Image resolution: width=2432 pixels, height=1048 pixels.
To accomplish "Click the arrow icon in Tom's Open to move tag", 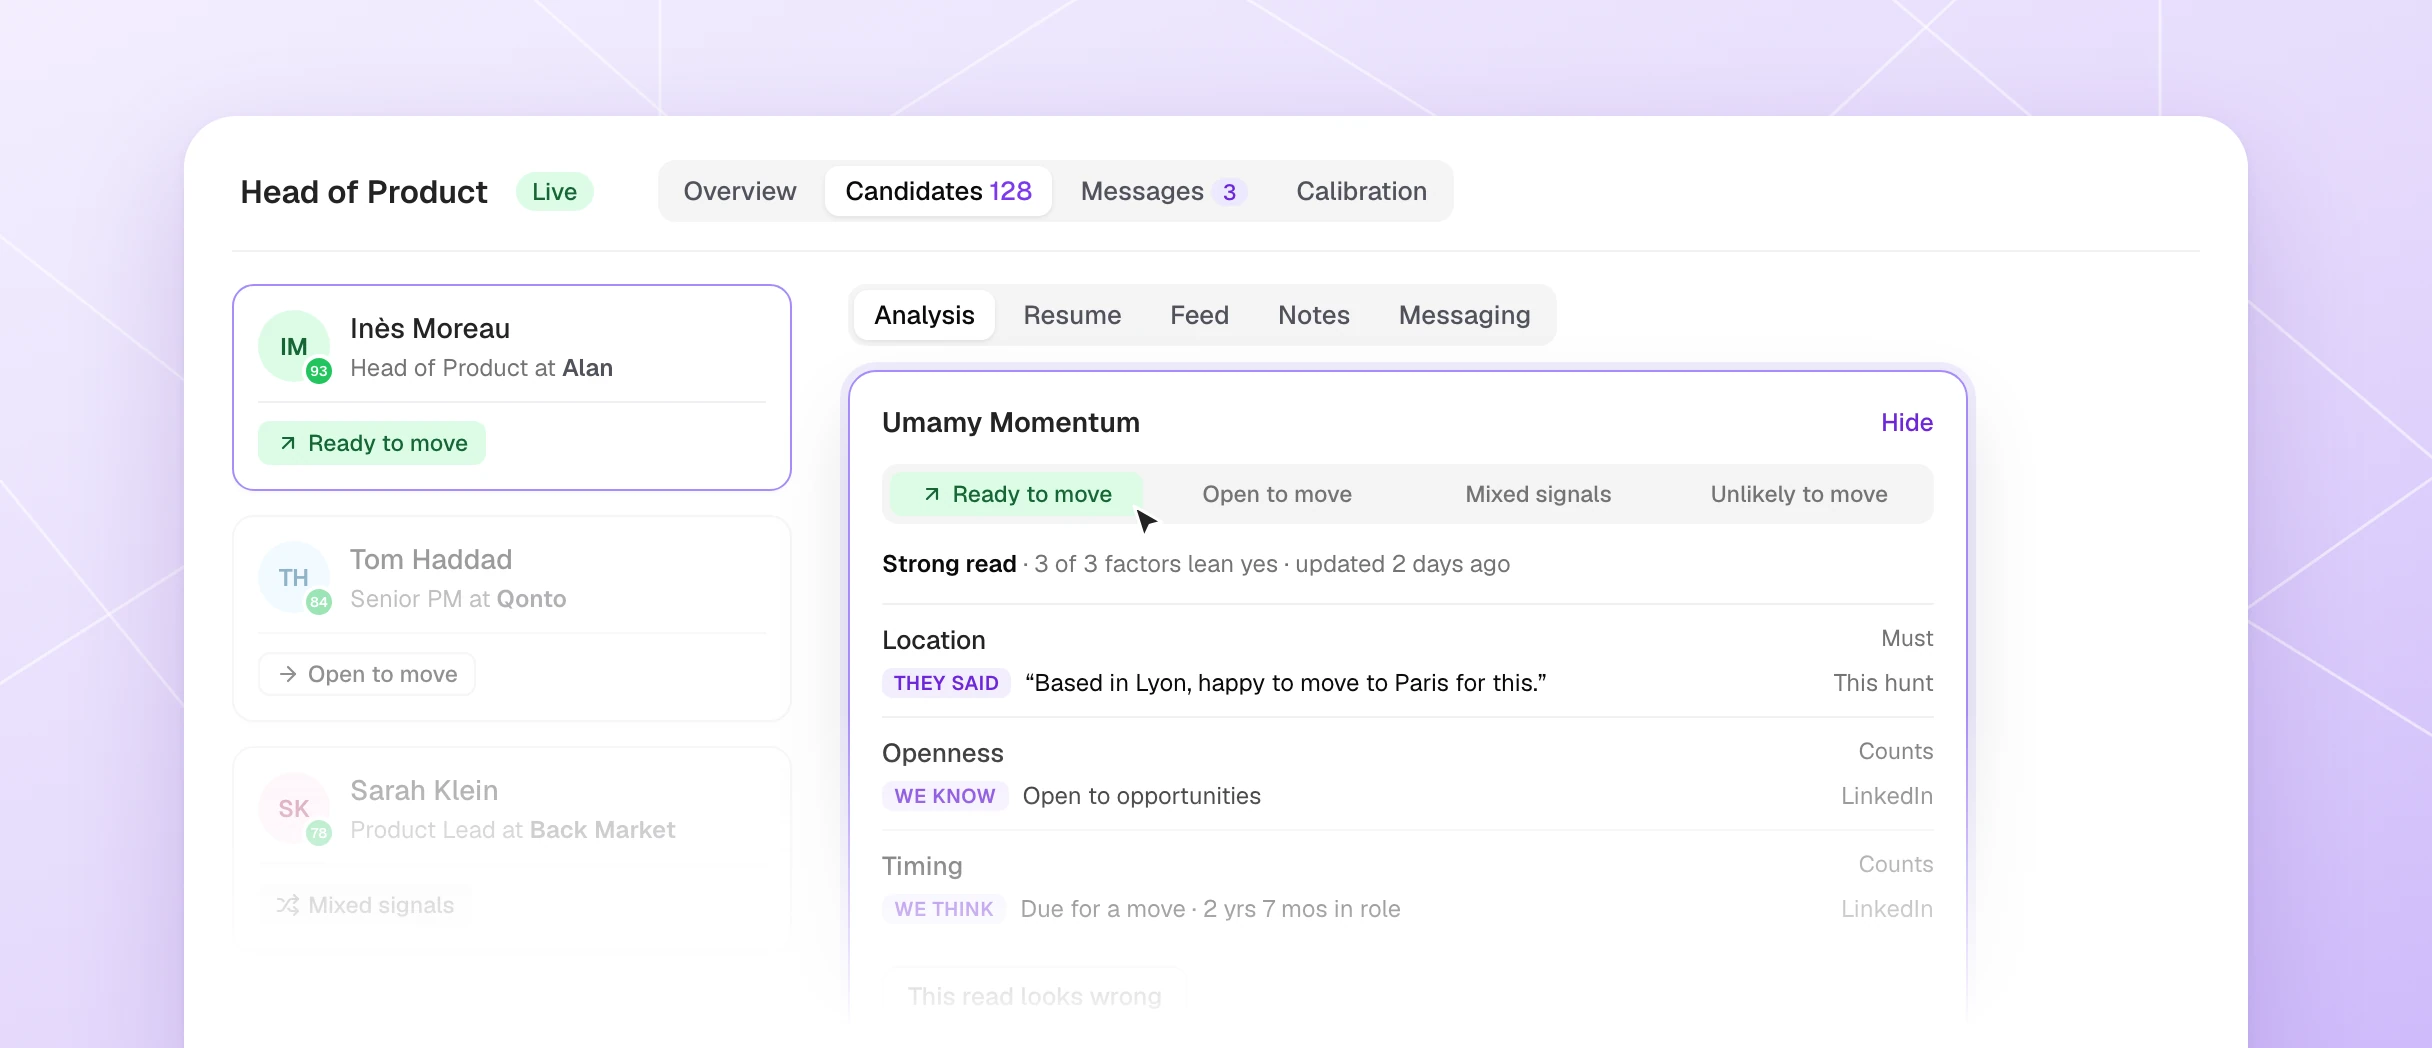I will (x=288, y=674).
